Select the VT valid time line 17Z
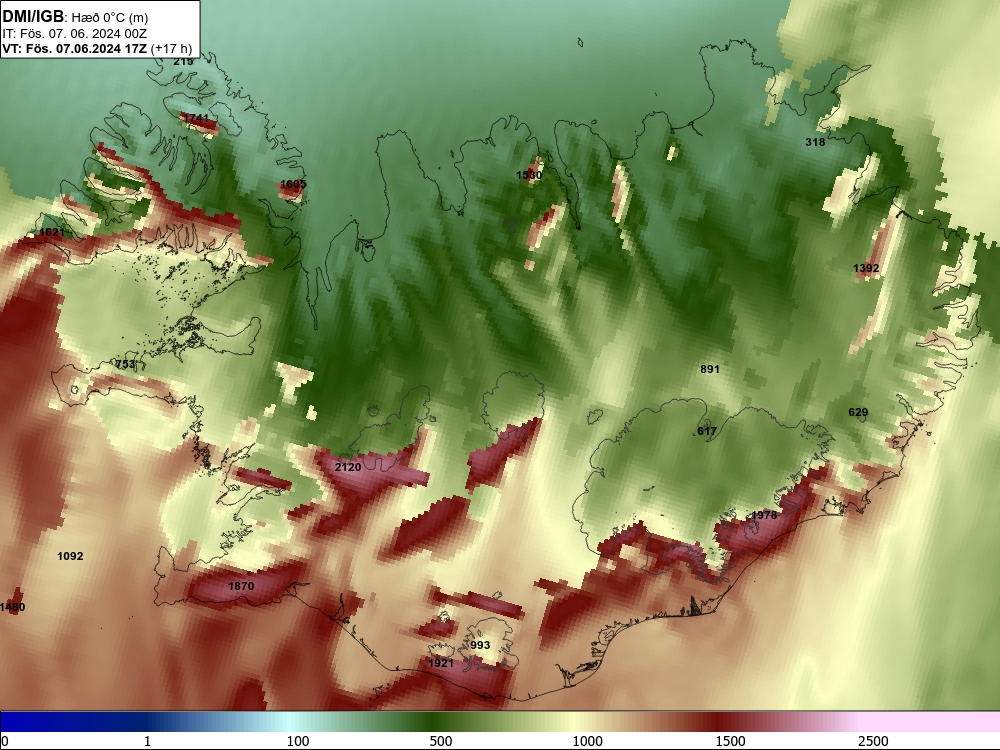 click(x=97, y=48)
